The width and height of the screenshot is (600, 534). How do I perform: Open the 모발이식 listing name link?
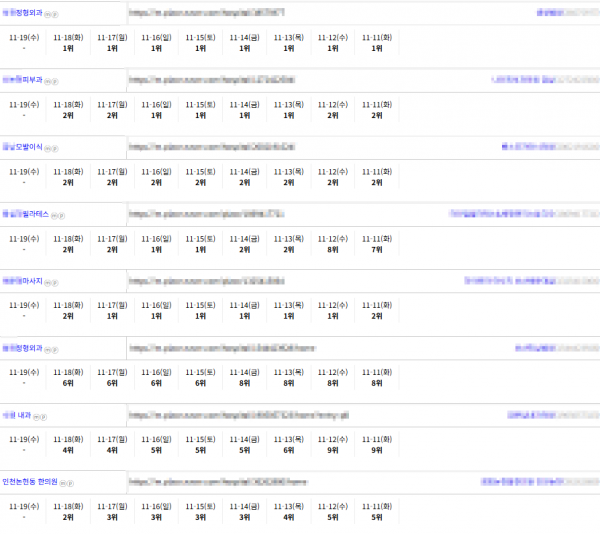(22, 146)
